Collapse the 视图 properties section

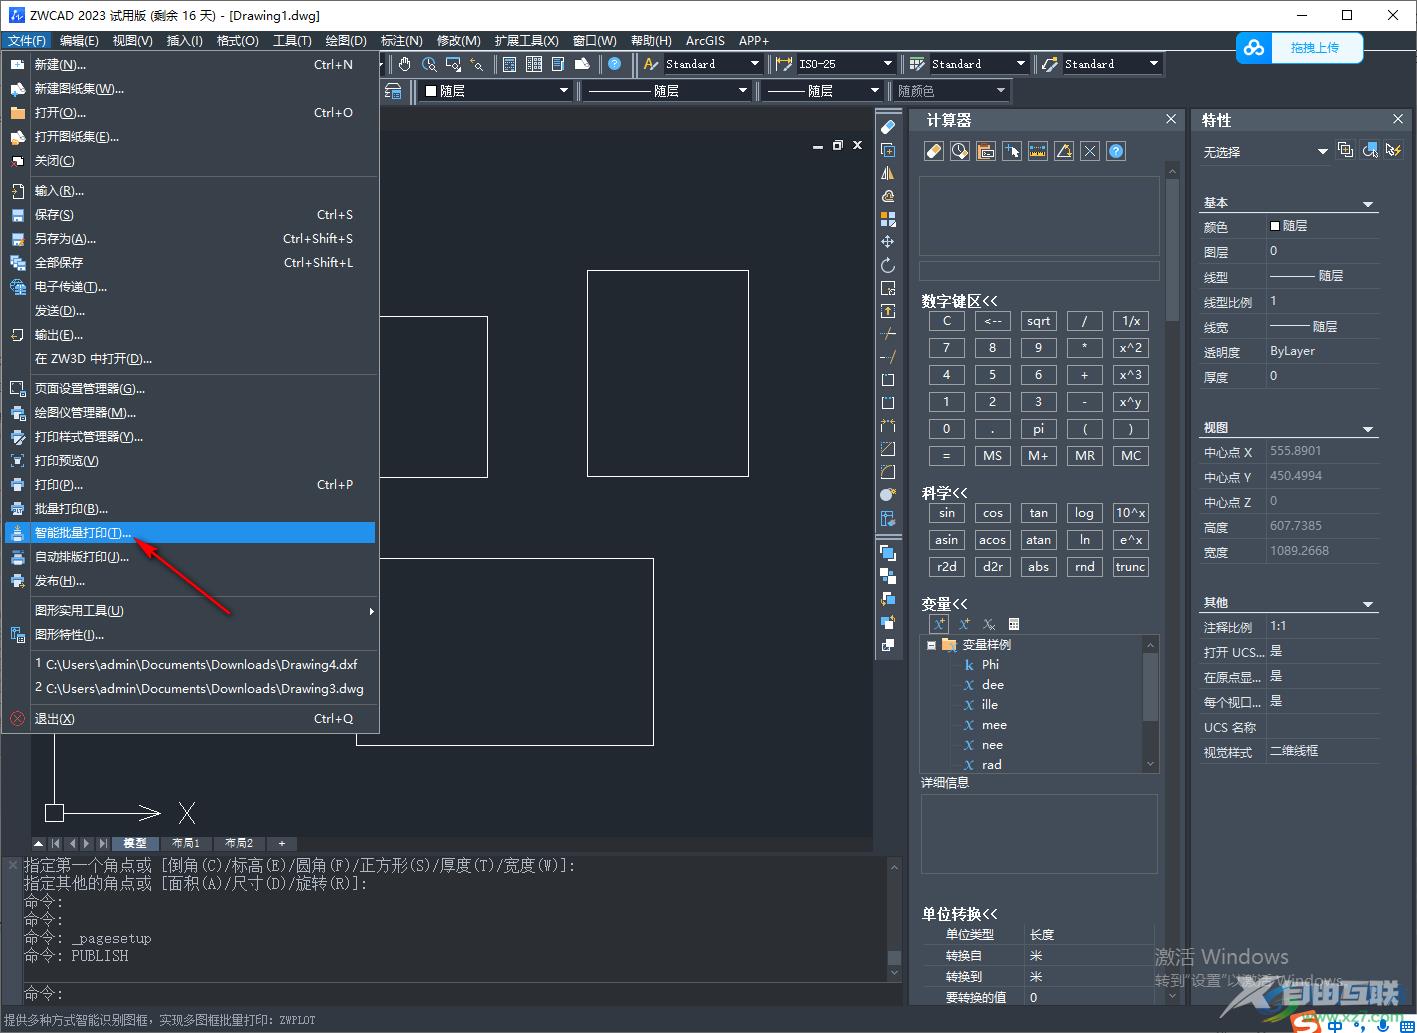tap(1369, 429)
